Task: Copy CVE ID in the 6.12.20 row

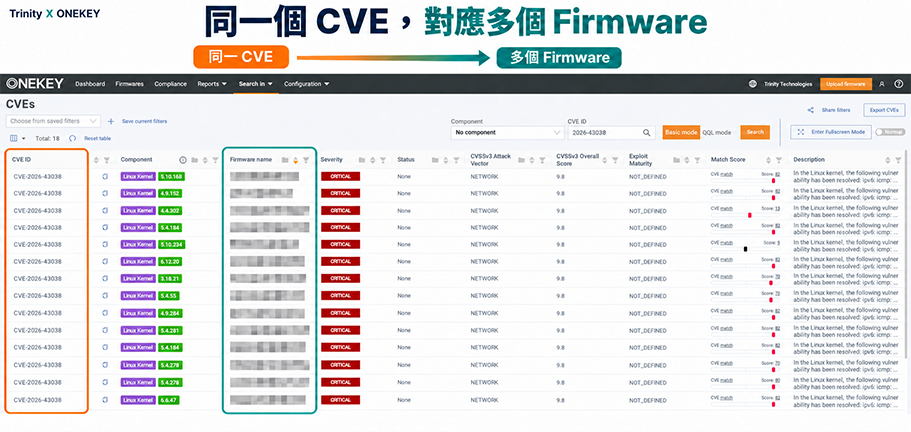Action: 105,262
